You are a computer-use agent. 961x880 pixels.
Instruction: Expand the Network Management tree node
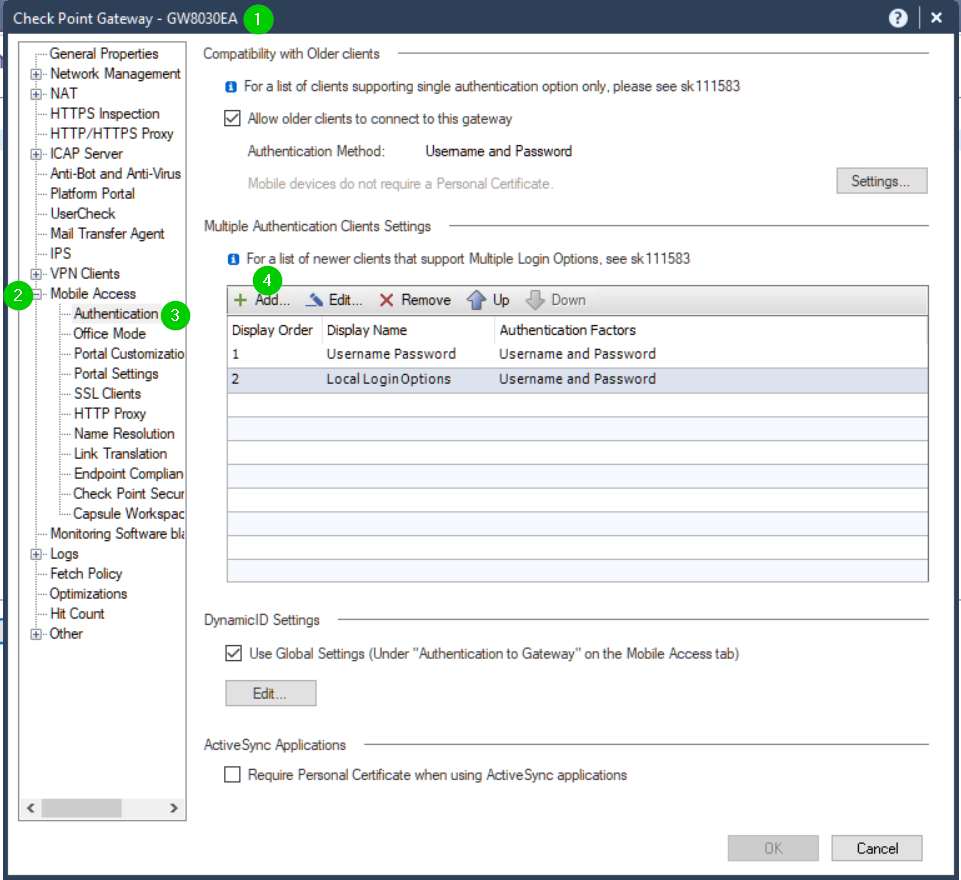[37, 74]
